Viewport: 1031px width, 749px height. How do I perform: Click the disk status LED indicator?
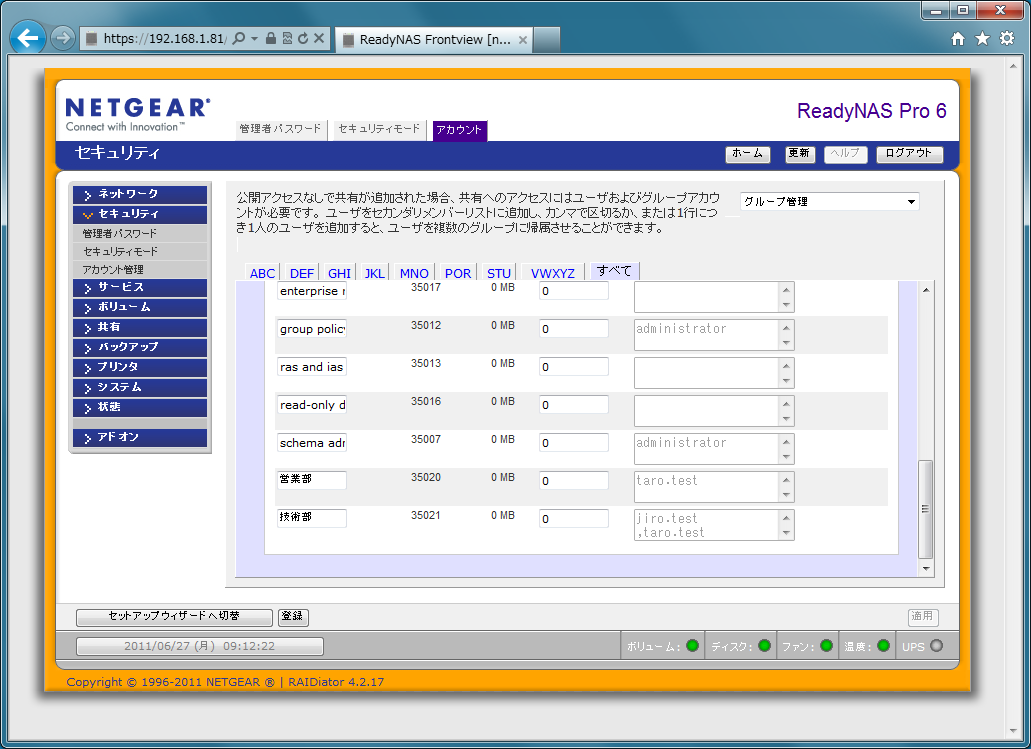click(764, 646)
